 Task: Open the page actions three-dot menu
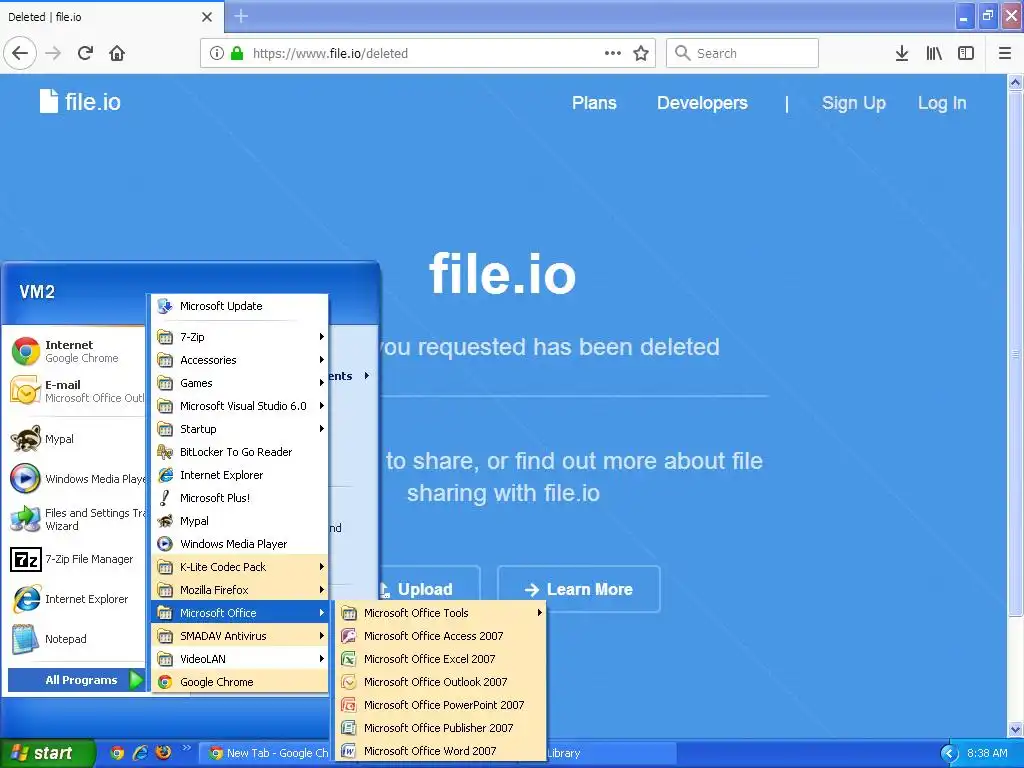(x=613, y=53)
